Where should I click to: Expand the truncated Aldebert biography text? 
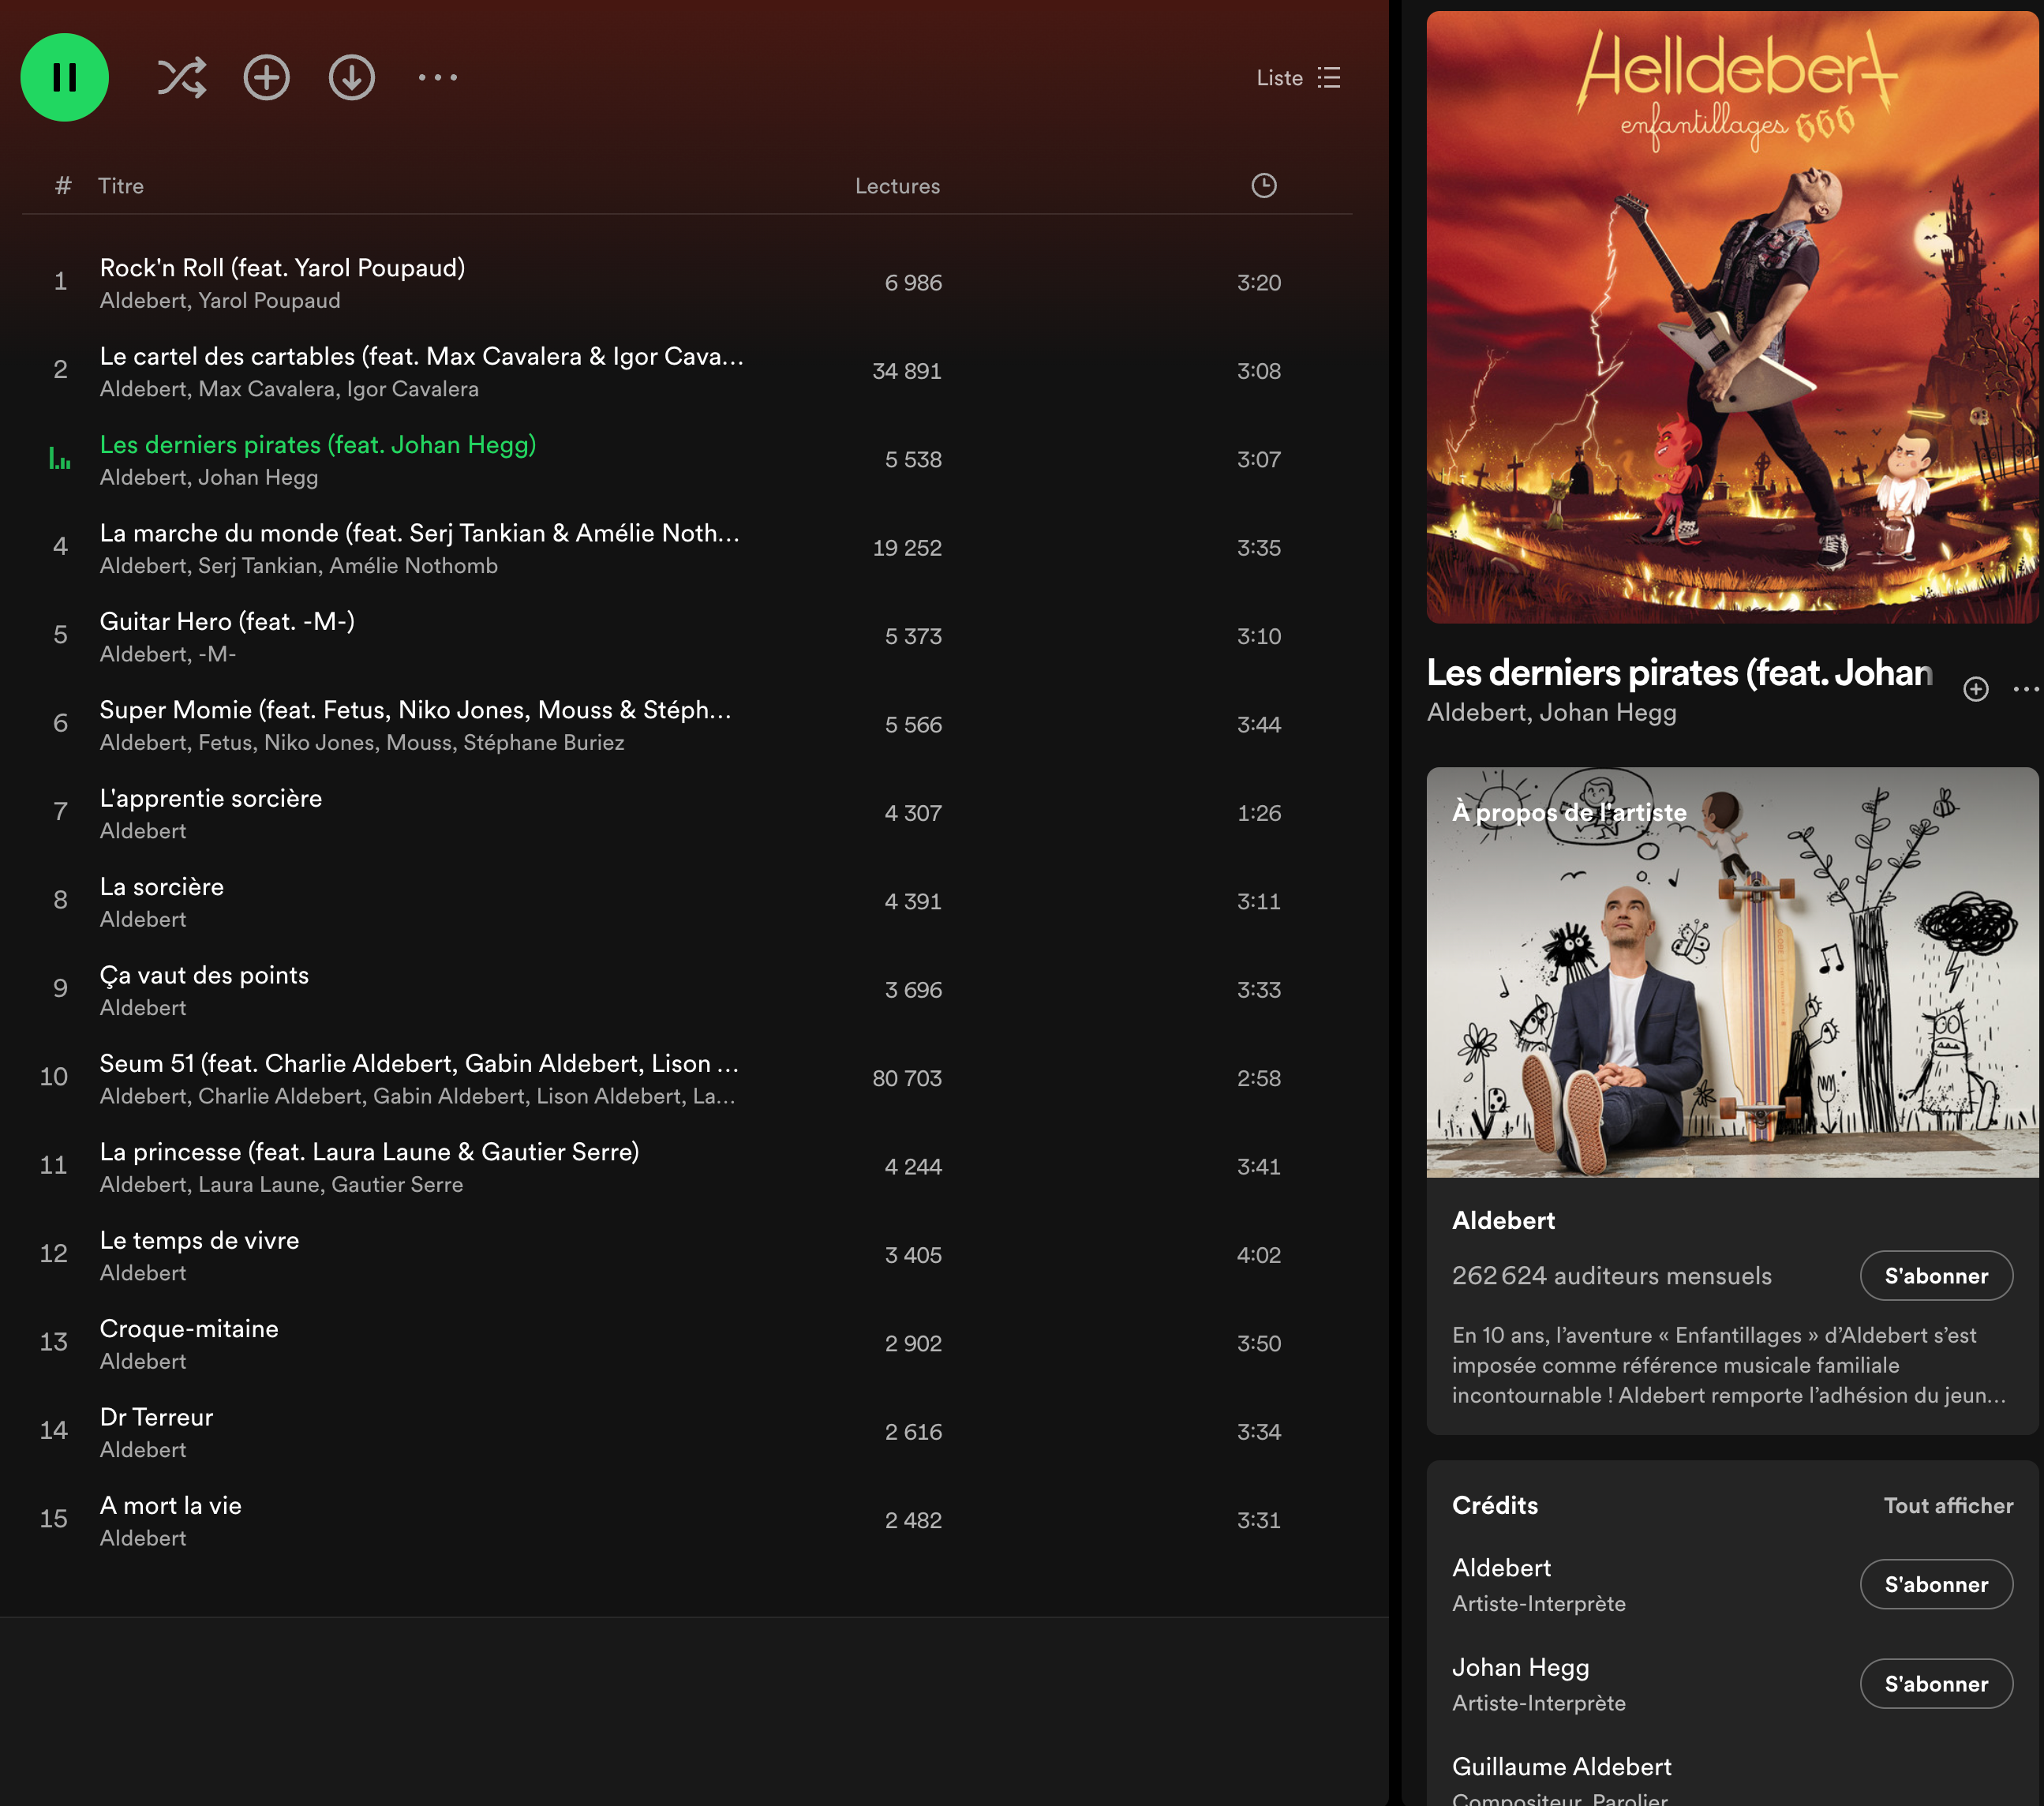(1729, 1365)
